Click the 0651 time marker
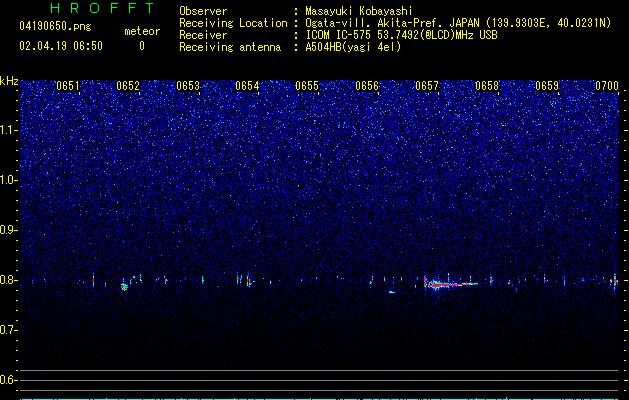The height and width of the screenshot is (400, 629). [68, 86]
